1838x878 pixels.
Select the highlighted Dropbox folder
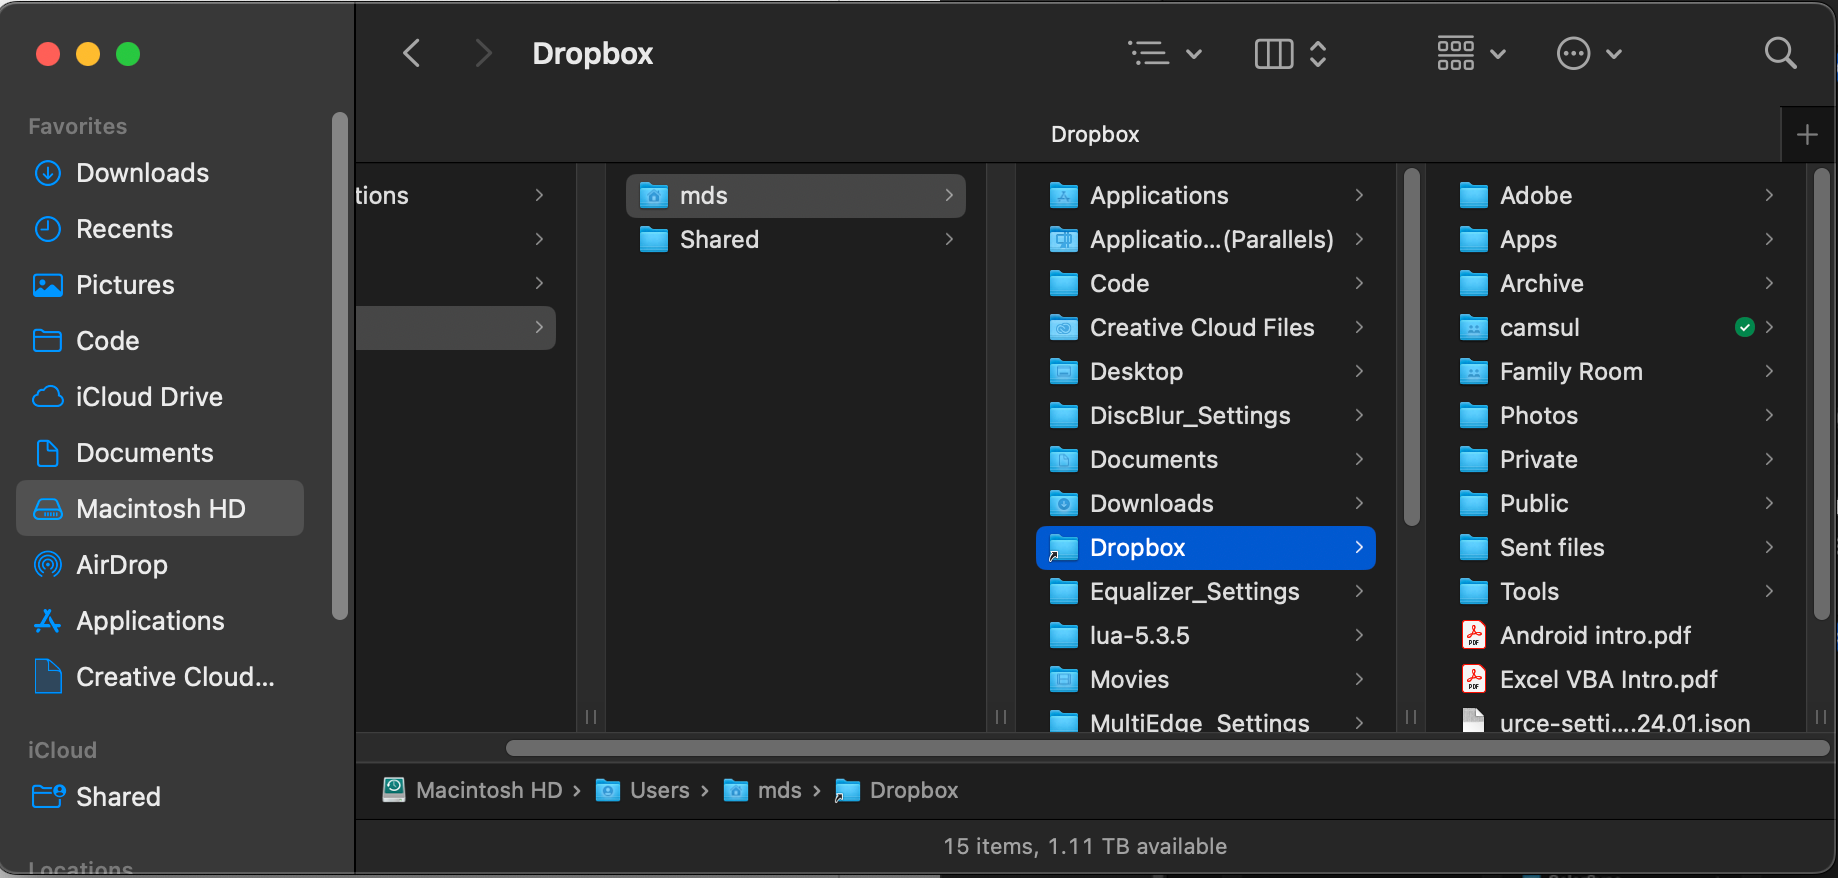tap(1206, 548)
